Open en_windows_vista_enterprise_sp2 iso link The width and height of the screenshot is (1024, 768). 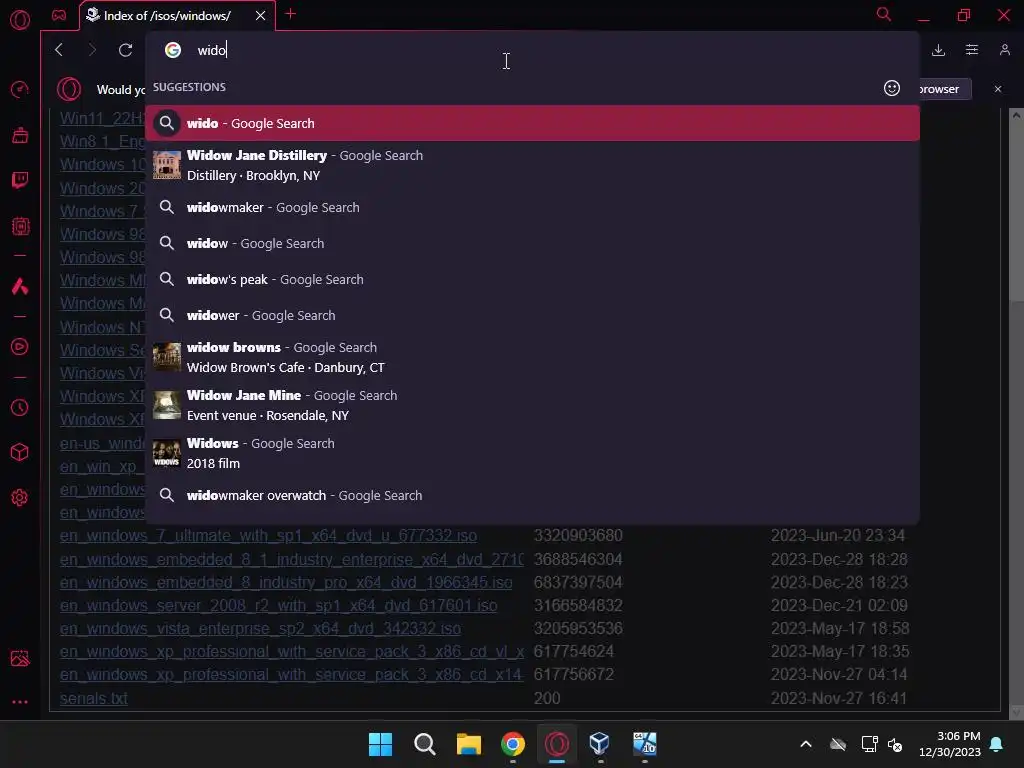pos(260,628)
